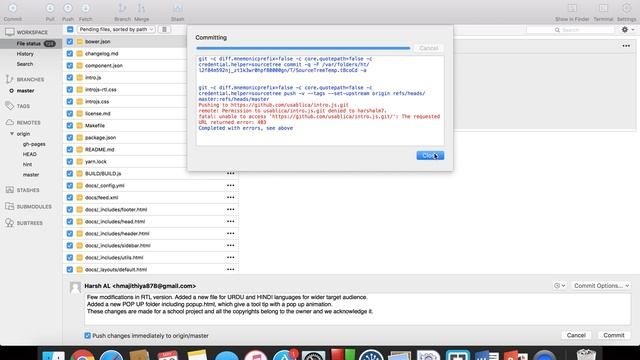Click Cancel in the Committing dialog

[429, 48]
